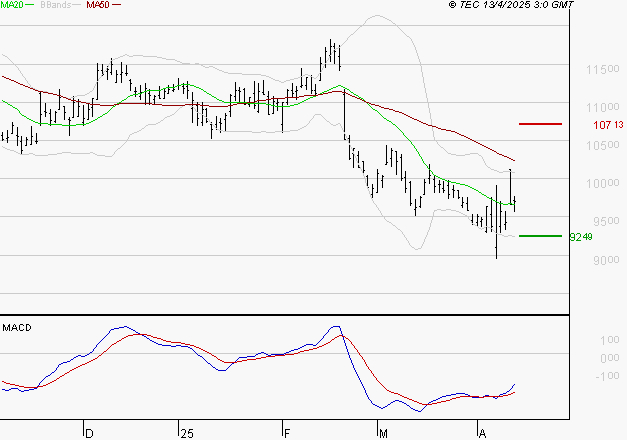Click the A month marker on time axis
627x440 pixels.
tap(482, 434)
